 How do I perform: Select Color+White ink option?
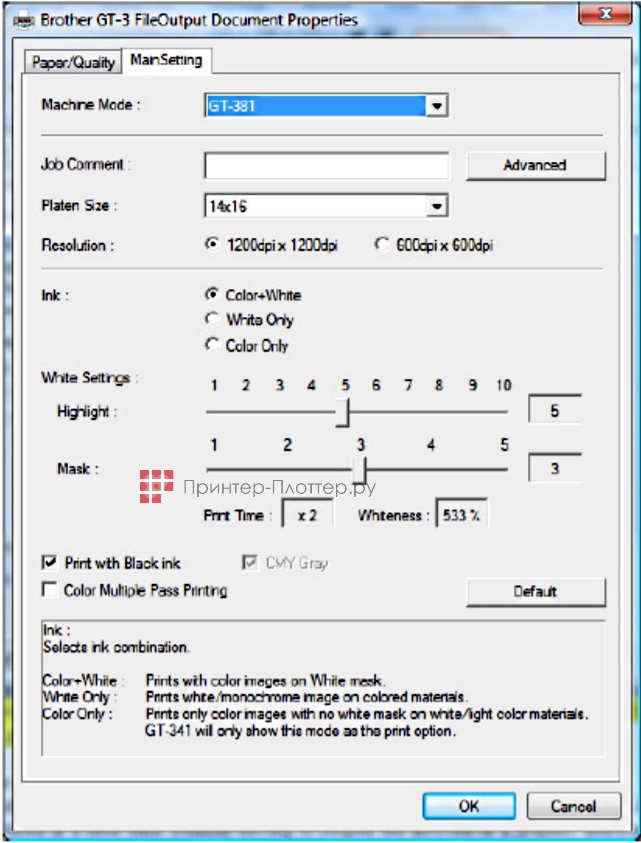[211, 295]
